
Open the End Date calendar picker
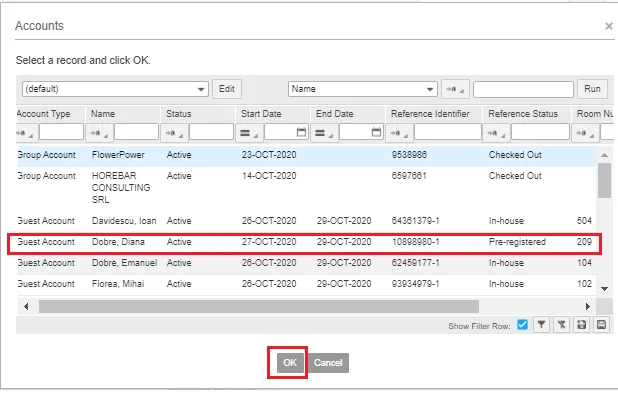coord(376,132)
